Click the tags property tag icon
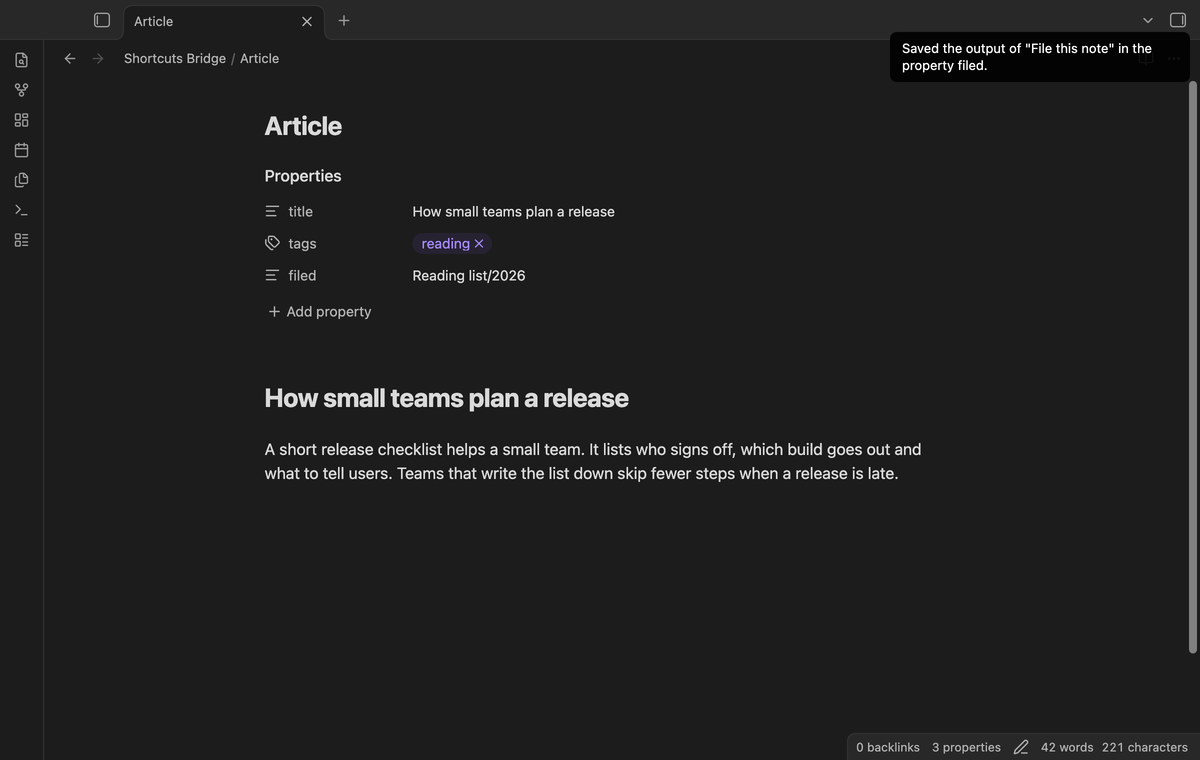The height and width of the screenshot is (760, 1200). point(272,243)
